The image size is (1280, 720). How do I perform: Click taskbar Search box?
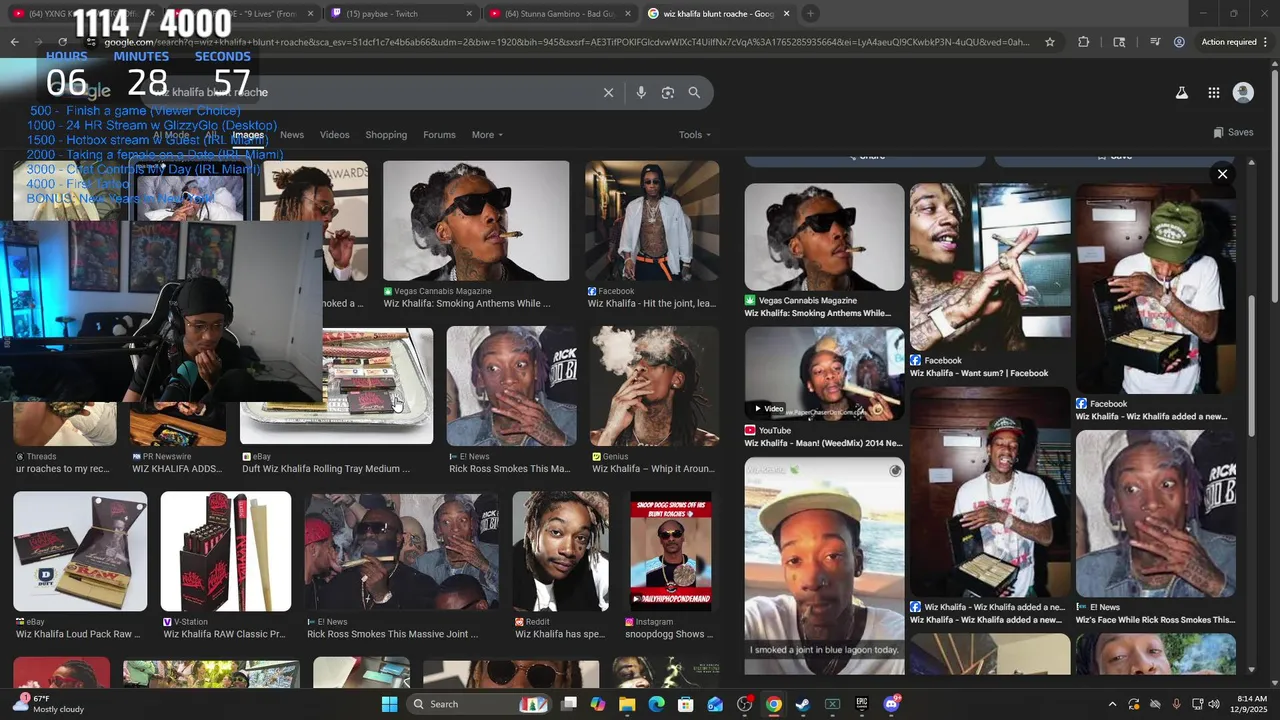[480, 704]
